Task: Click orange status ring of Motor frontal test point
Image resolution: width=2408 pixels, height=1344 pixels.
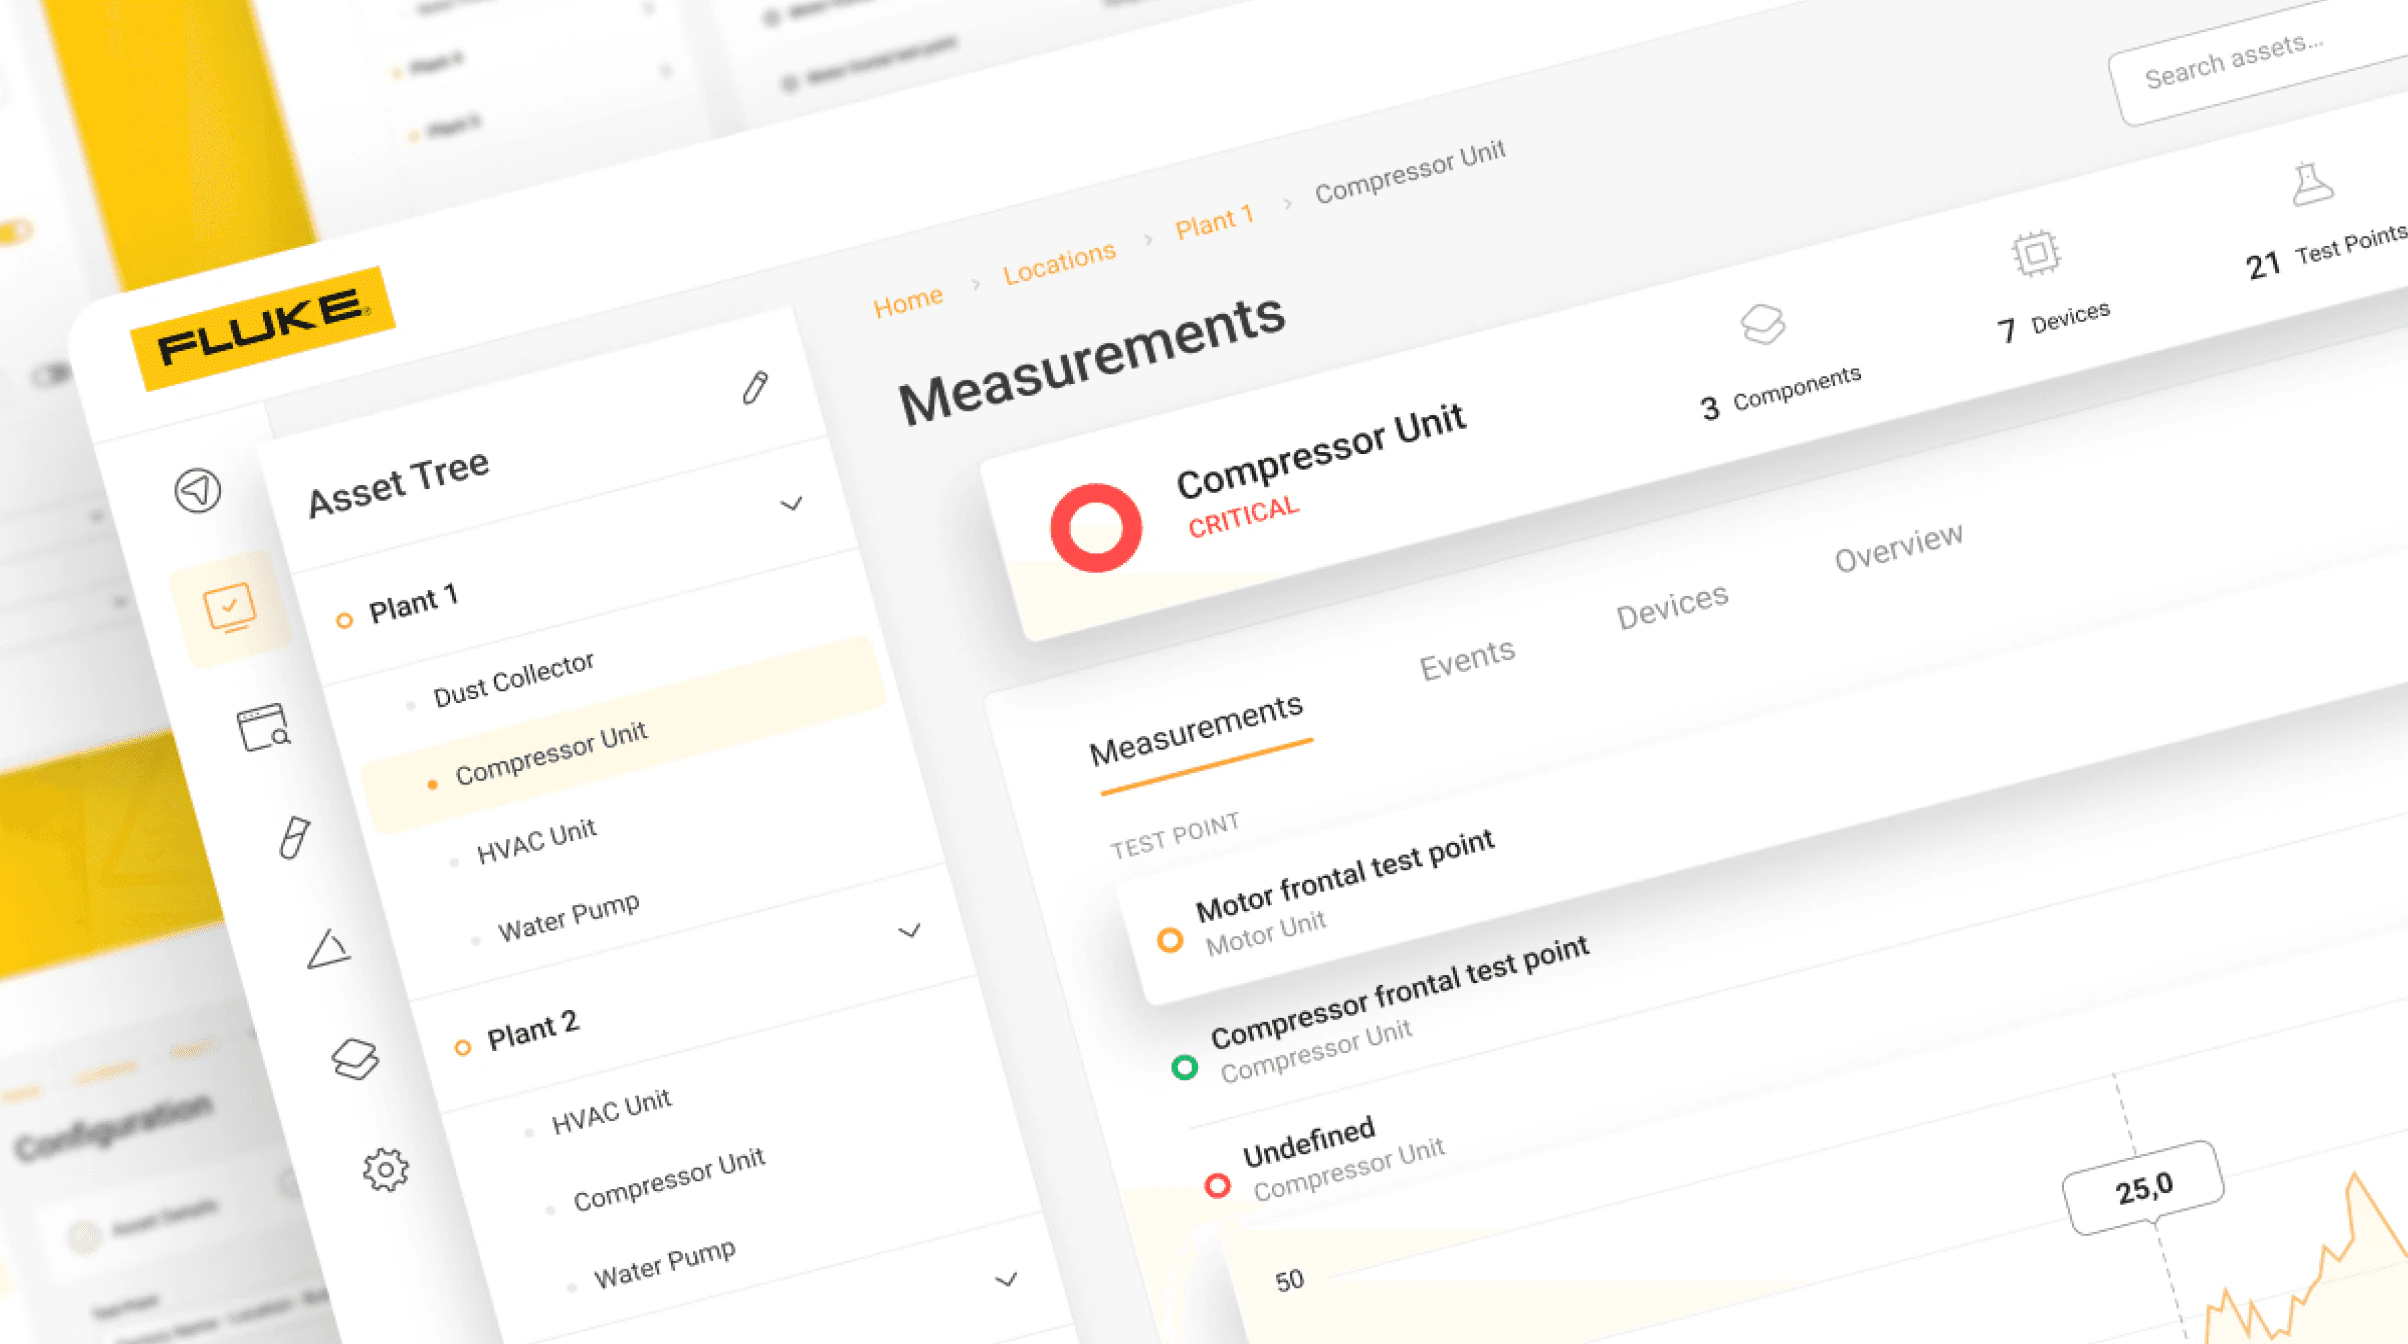Action: (x=1170, y=940)
